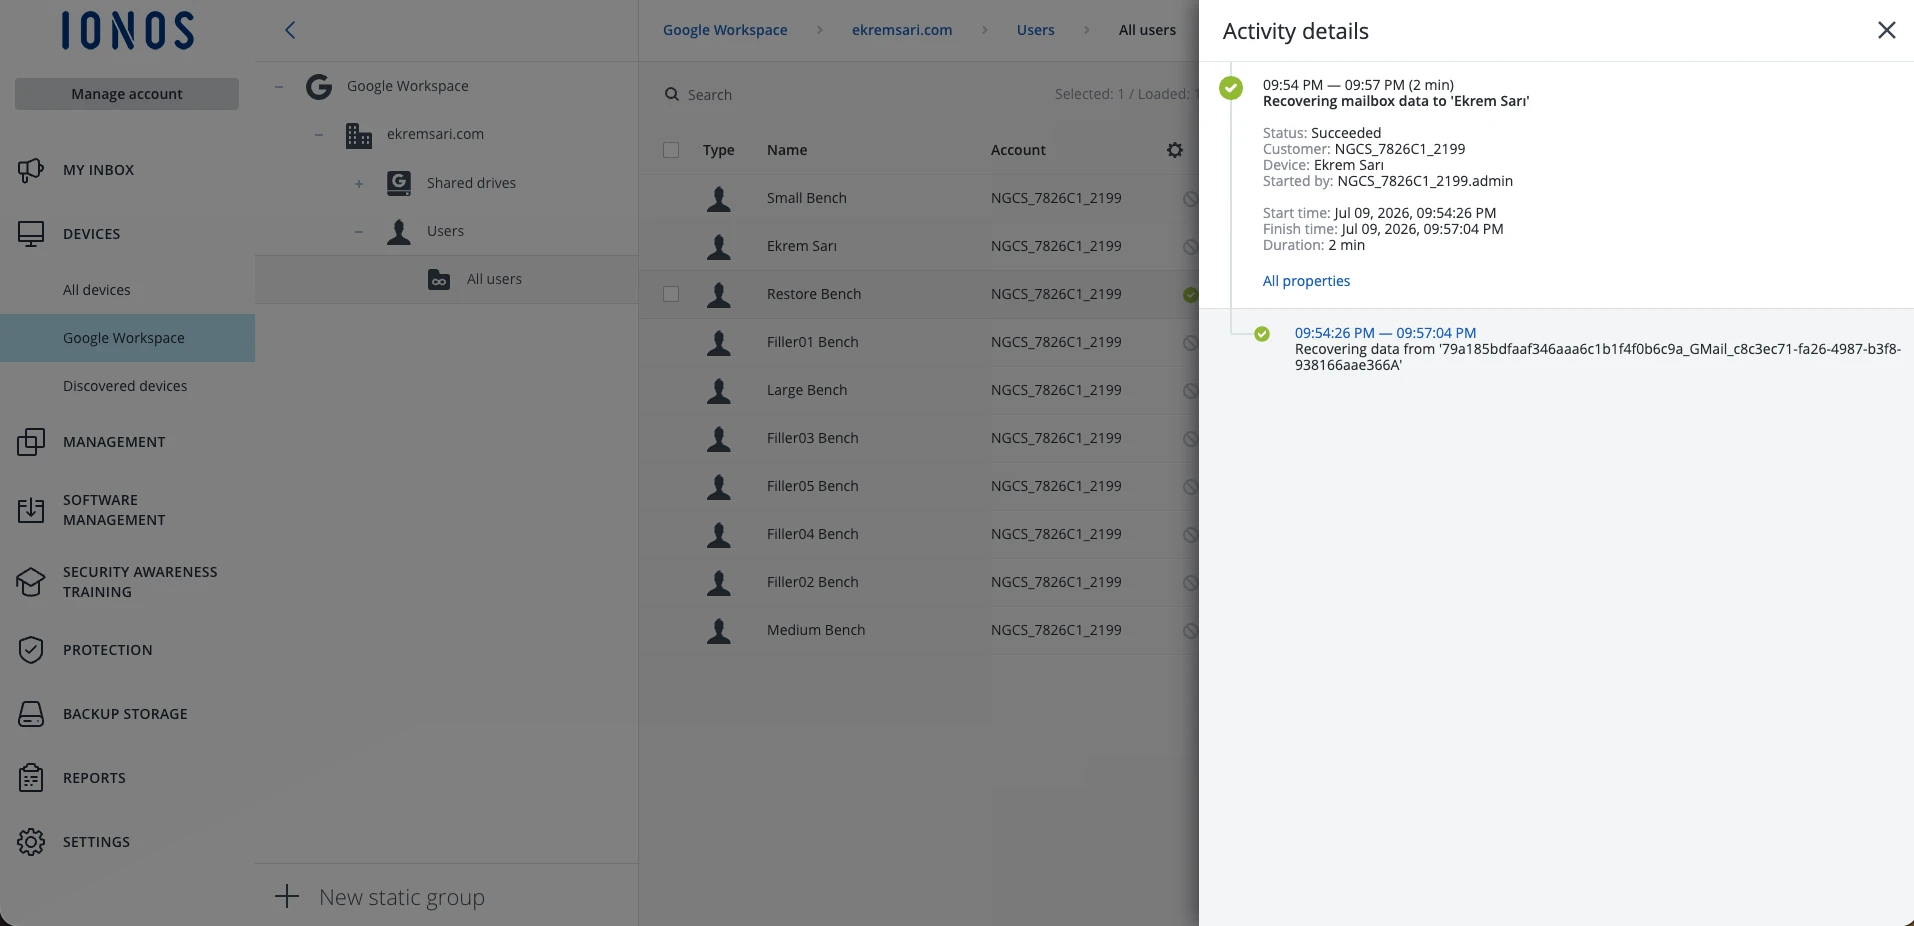Click the plus icon for New static group
The width and height of the screenshot is (1914, 926).
point(287,896)
